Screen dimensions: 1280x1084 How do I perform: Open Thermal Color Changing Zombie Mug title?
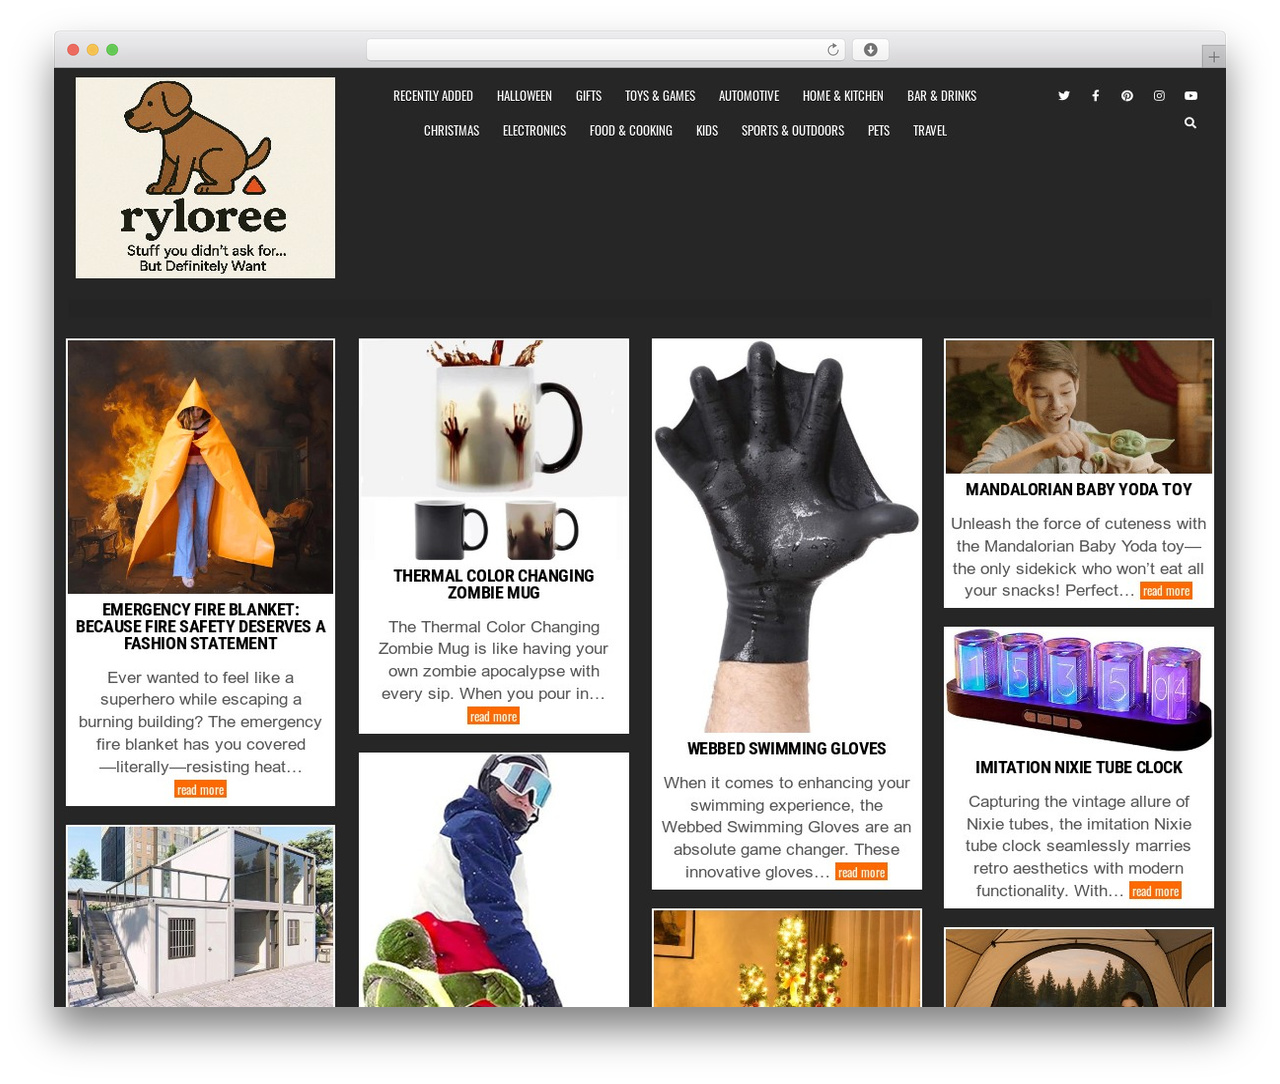click(494, 584)
